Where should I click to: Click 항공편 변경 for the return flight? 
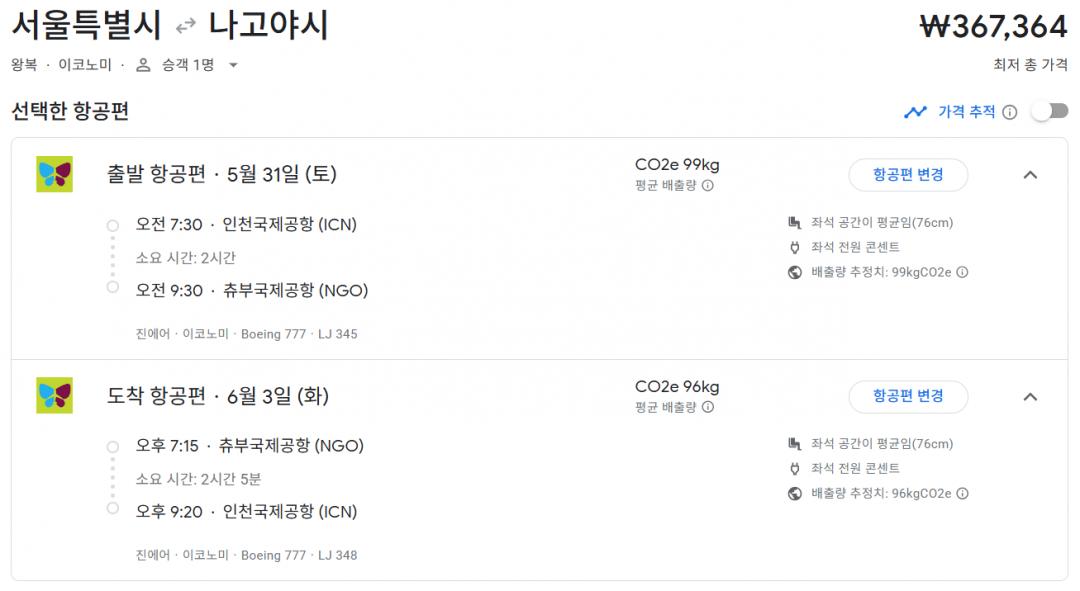pyautogui.click(x=908, y=396)
